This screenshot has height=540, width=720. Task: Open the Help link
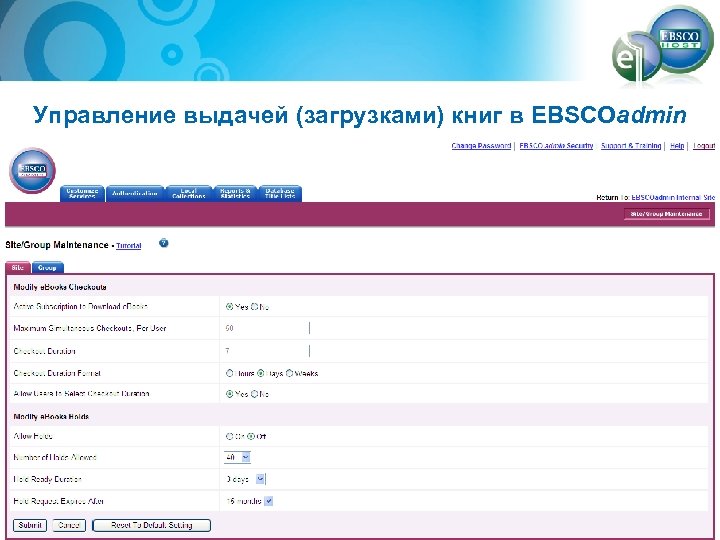[677, 146]
